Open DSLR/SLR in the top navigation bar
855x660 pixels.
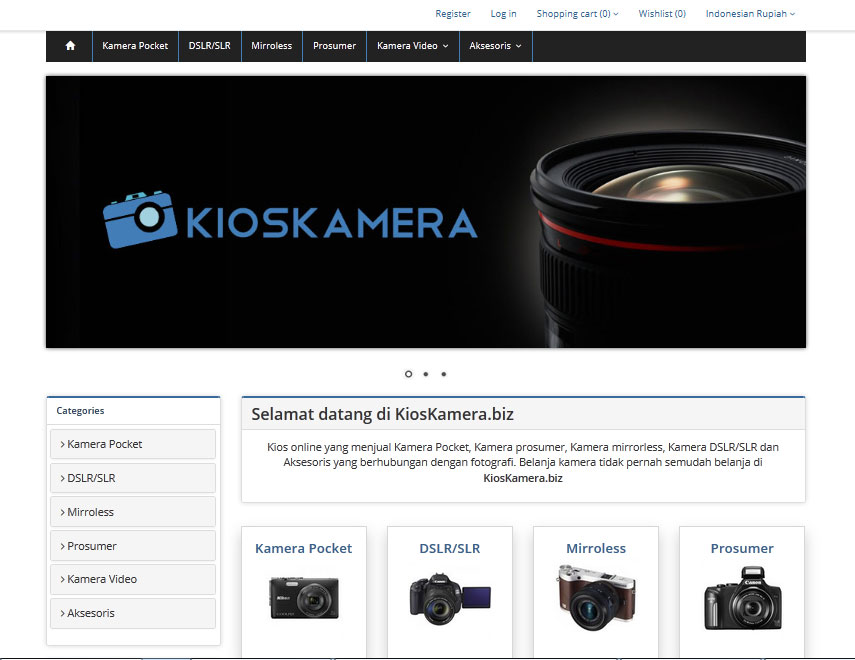209,46
